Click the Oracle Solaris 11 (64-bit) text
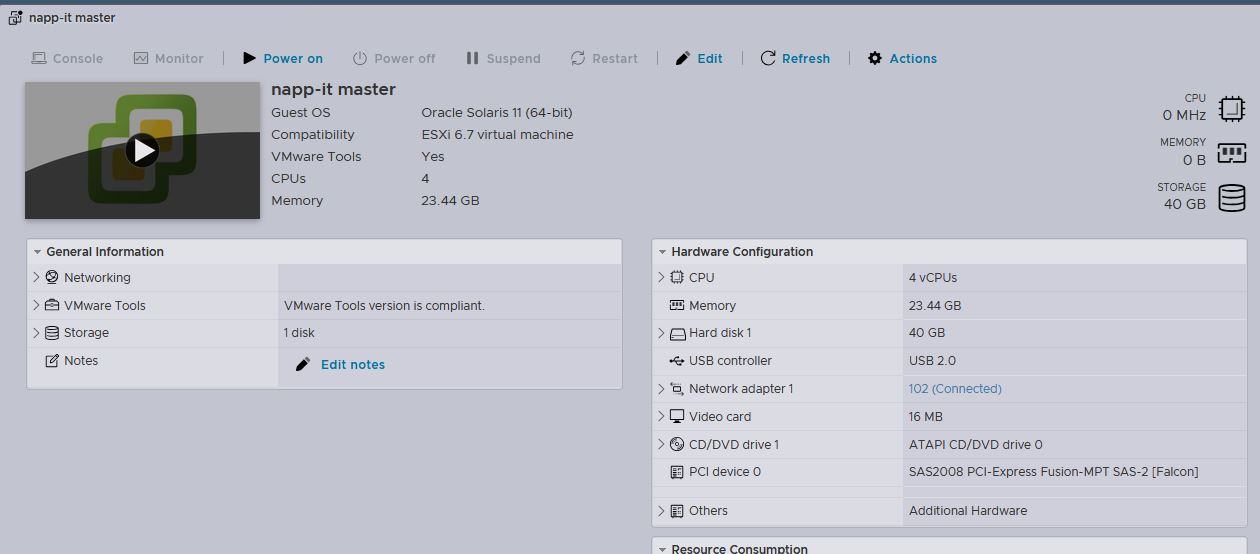The width and height of the screenshot is (1260, 554). (x=497, y=113)
